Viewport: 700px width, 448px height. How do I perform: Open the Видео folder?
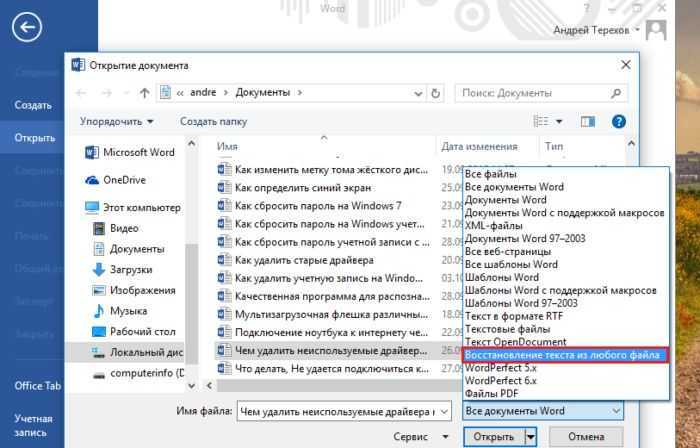click(116, 228)
